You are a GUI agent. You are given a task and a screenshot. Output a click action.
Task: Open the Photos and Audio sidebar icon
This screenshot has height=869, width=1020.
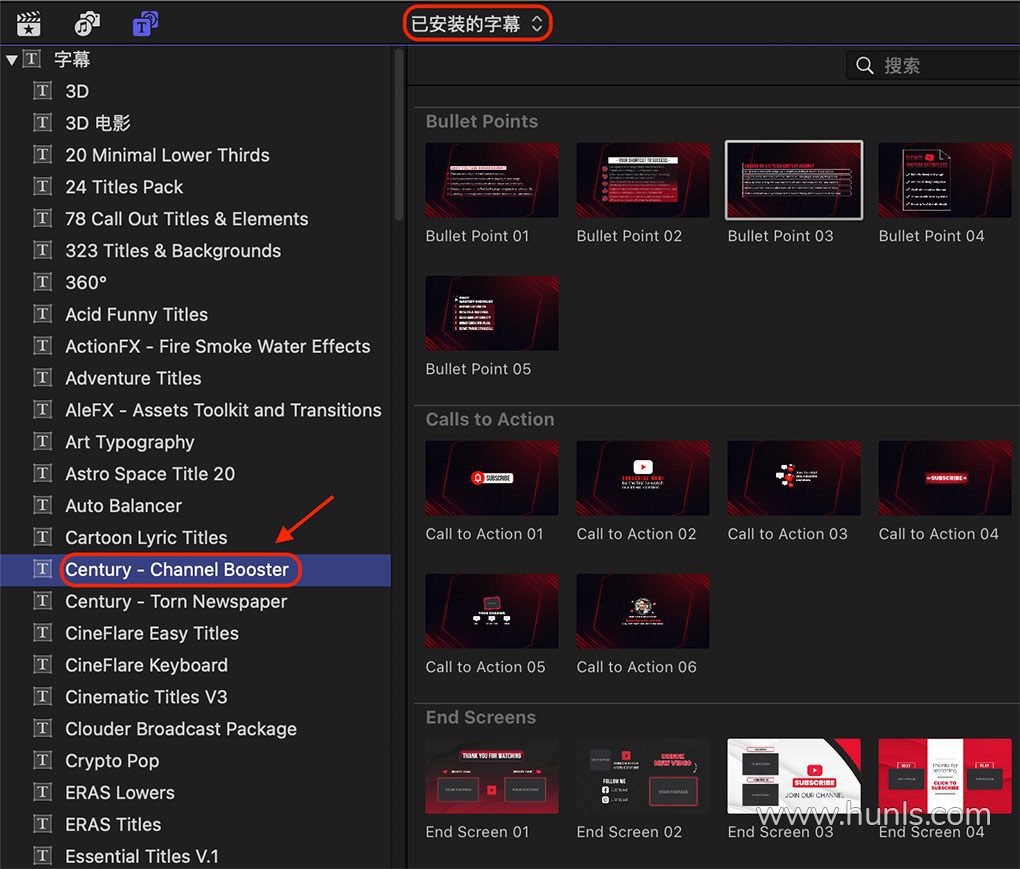(x=87, y=24)
